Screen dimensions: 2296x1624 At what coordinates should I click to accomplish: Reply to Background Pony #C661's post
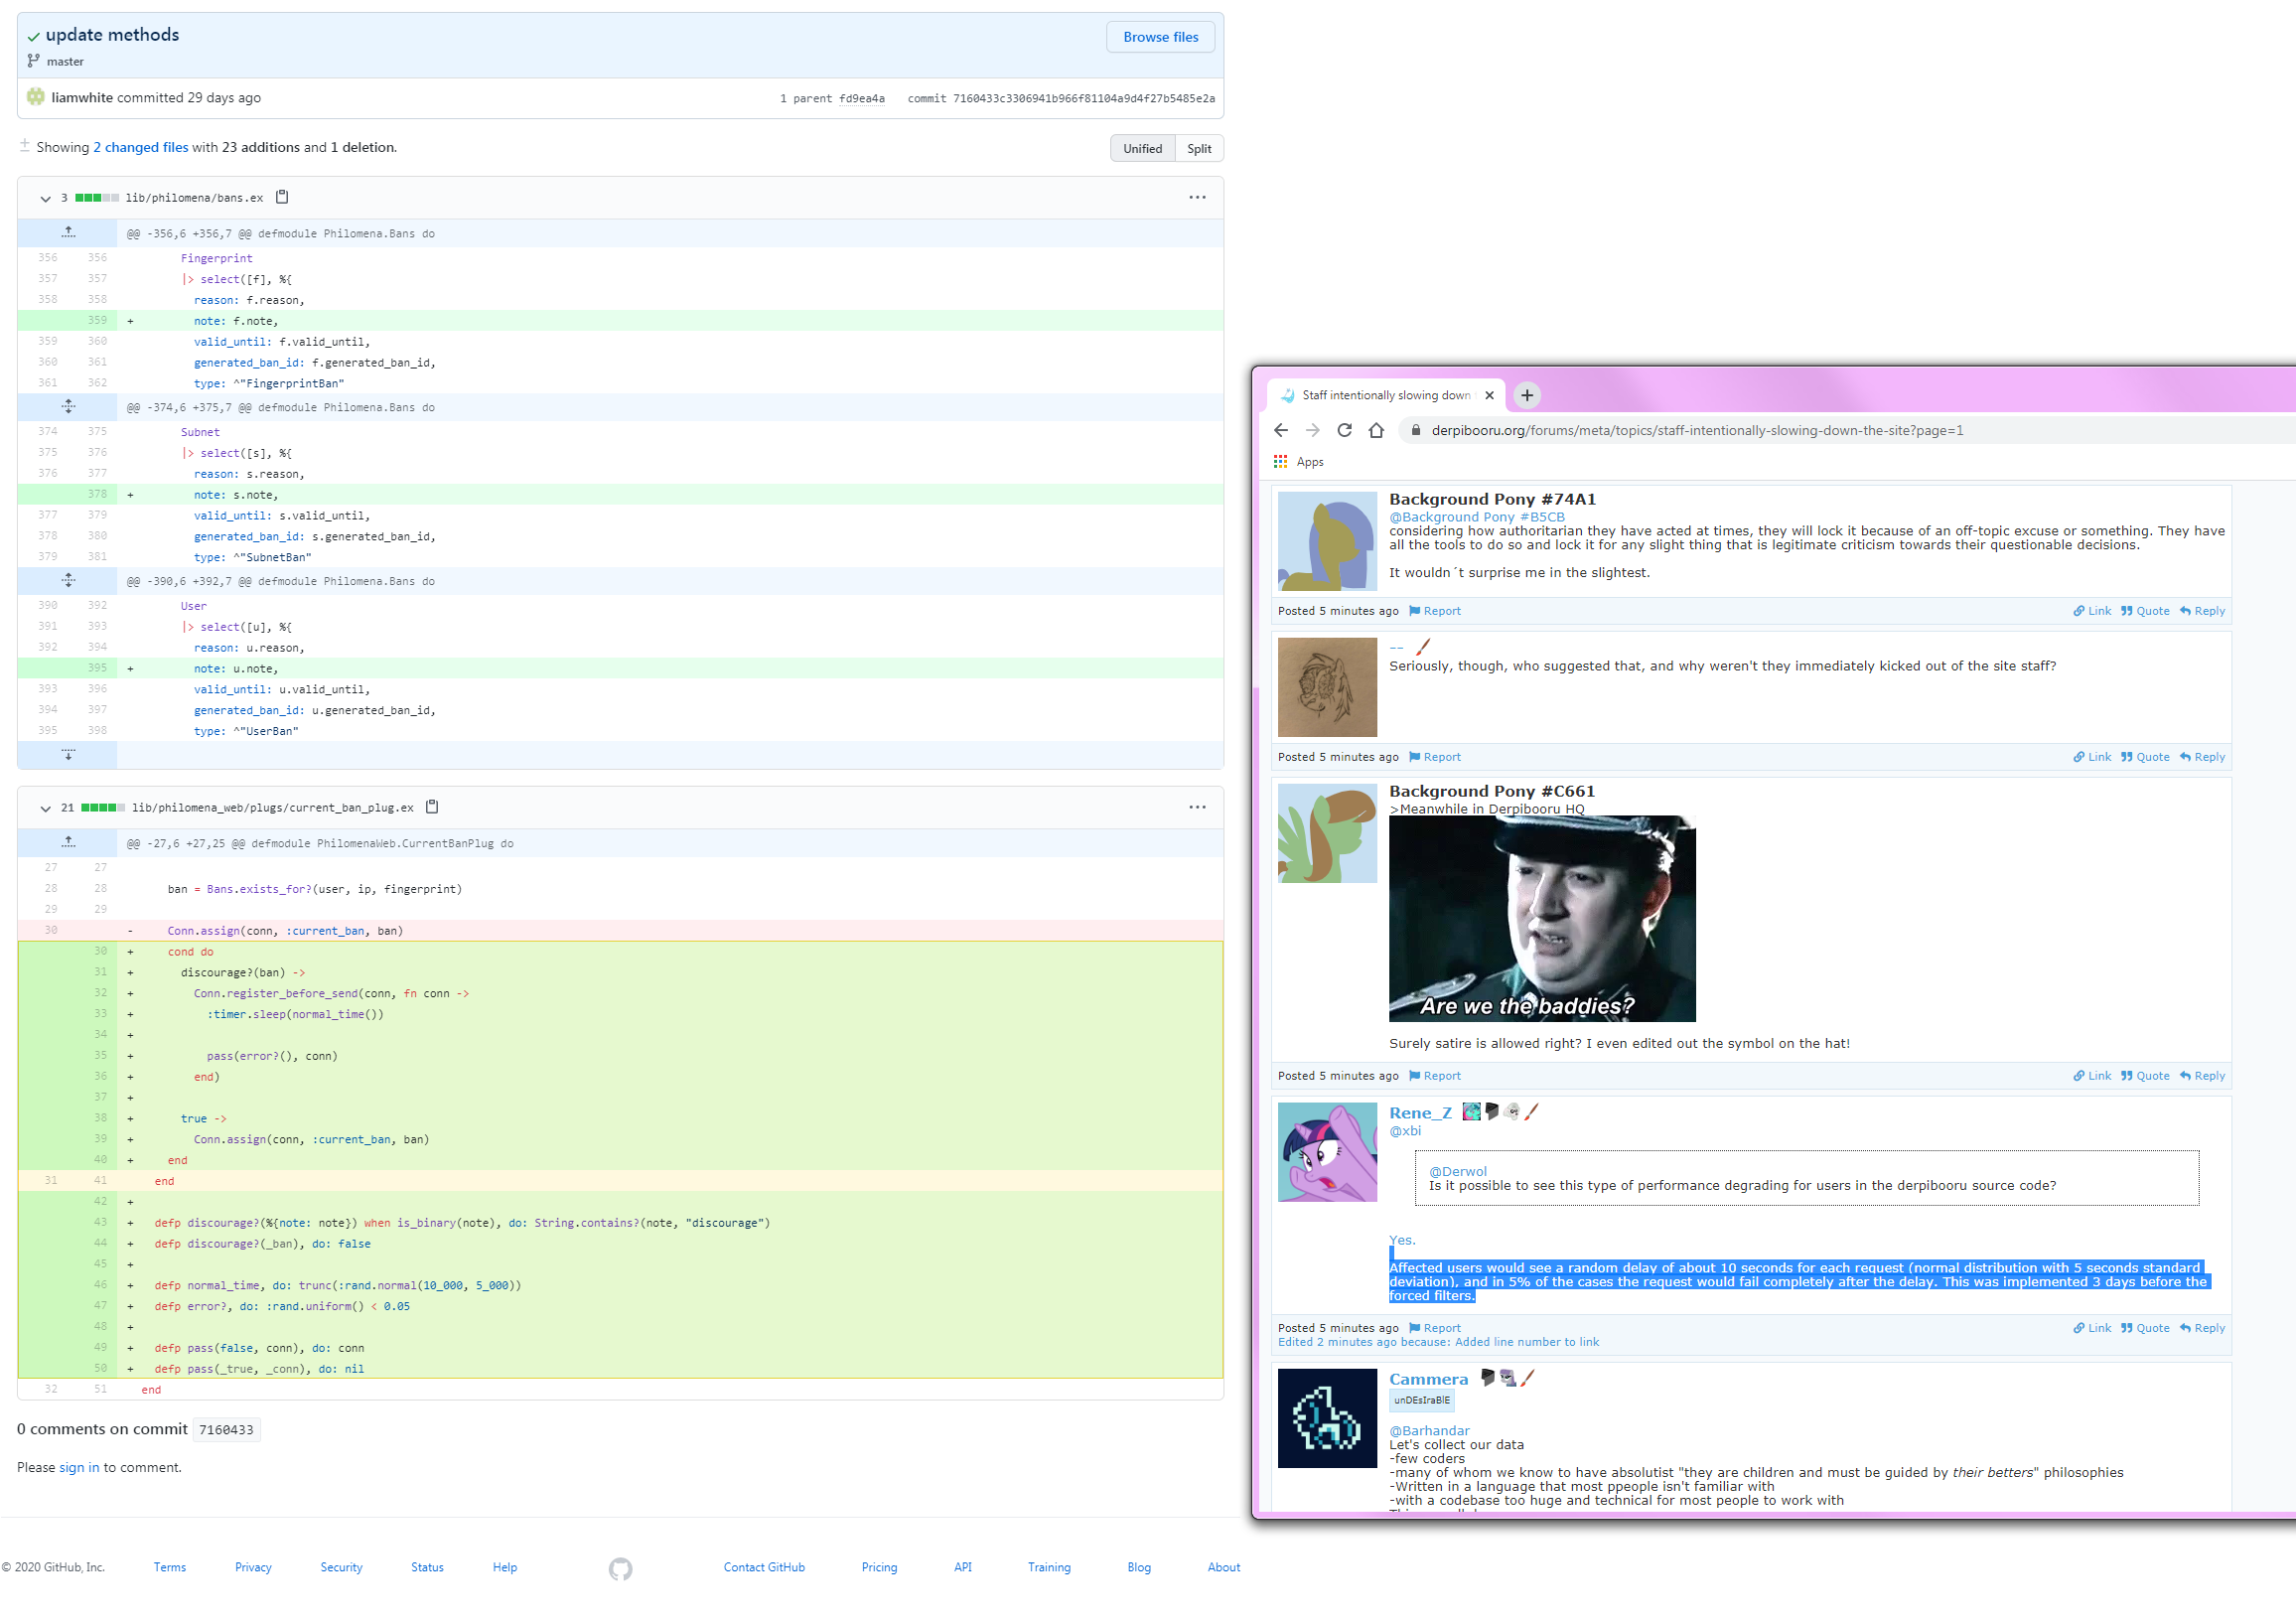coord(2202,1076)
